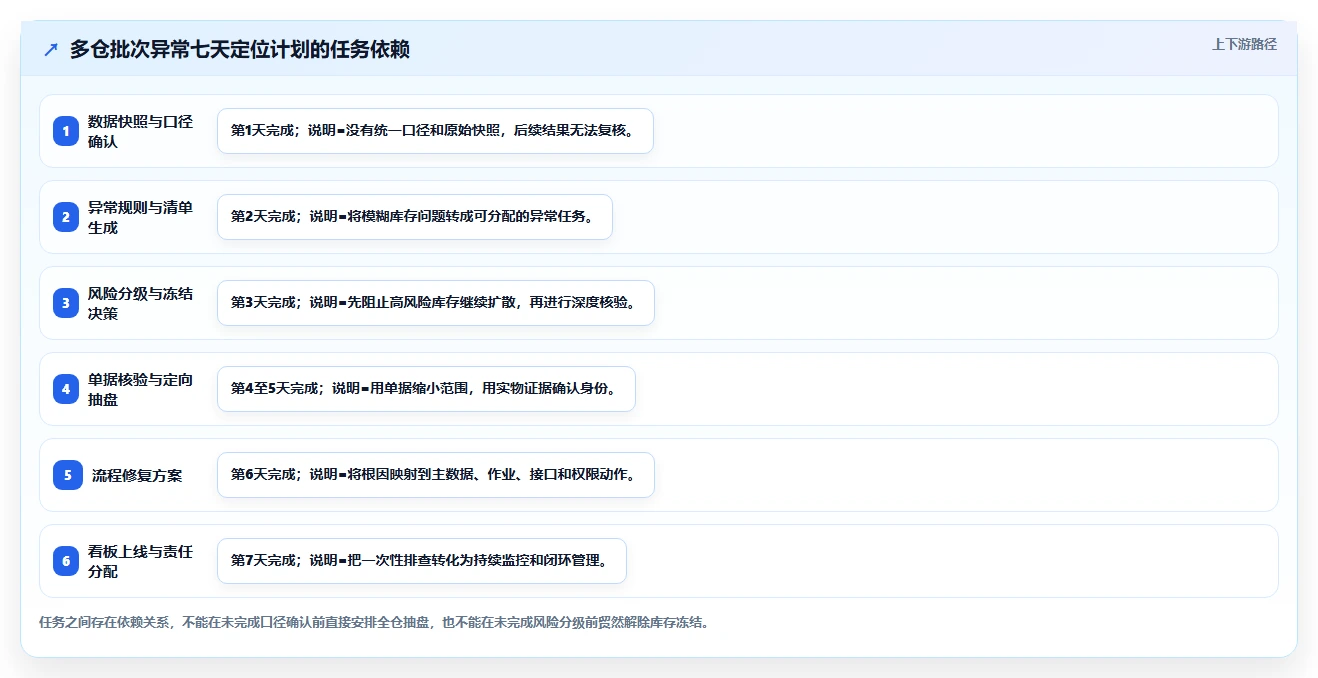Select step number badge 2
The image size is (1318, 678).
(66, 217)
